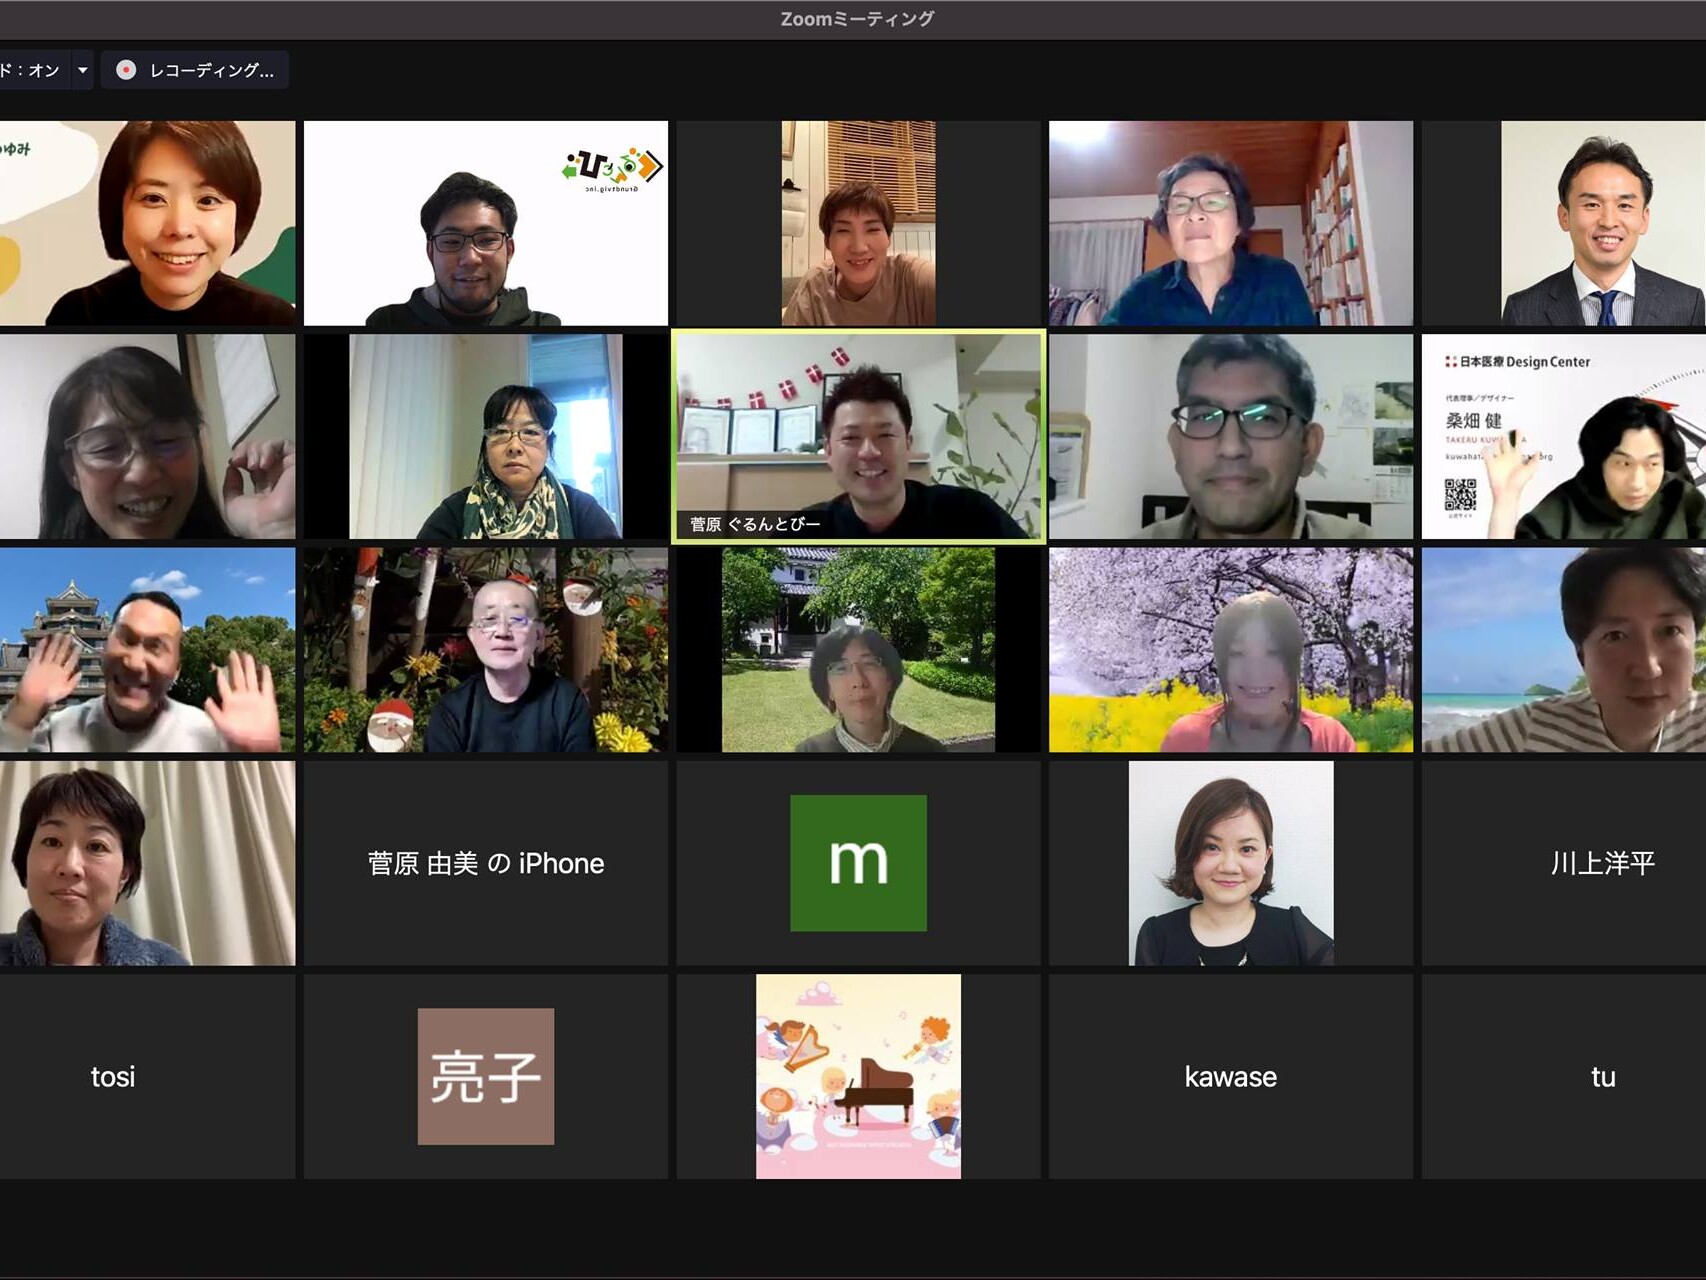The image size is (1706, 1280).
Task: Pick the "kawase" participant tile
Action: click(1230, 1077)
